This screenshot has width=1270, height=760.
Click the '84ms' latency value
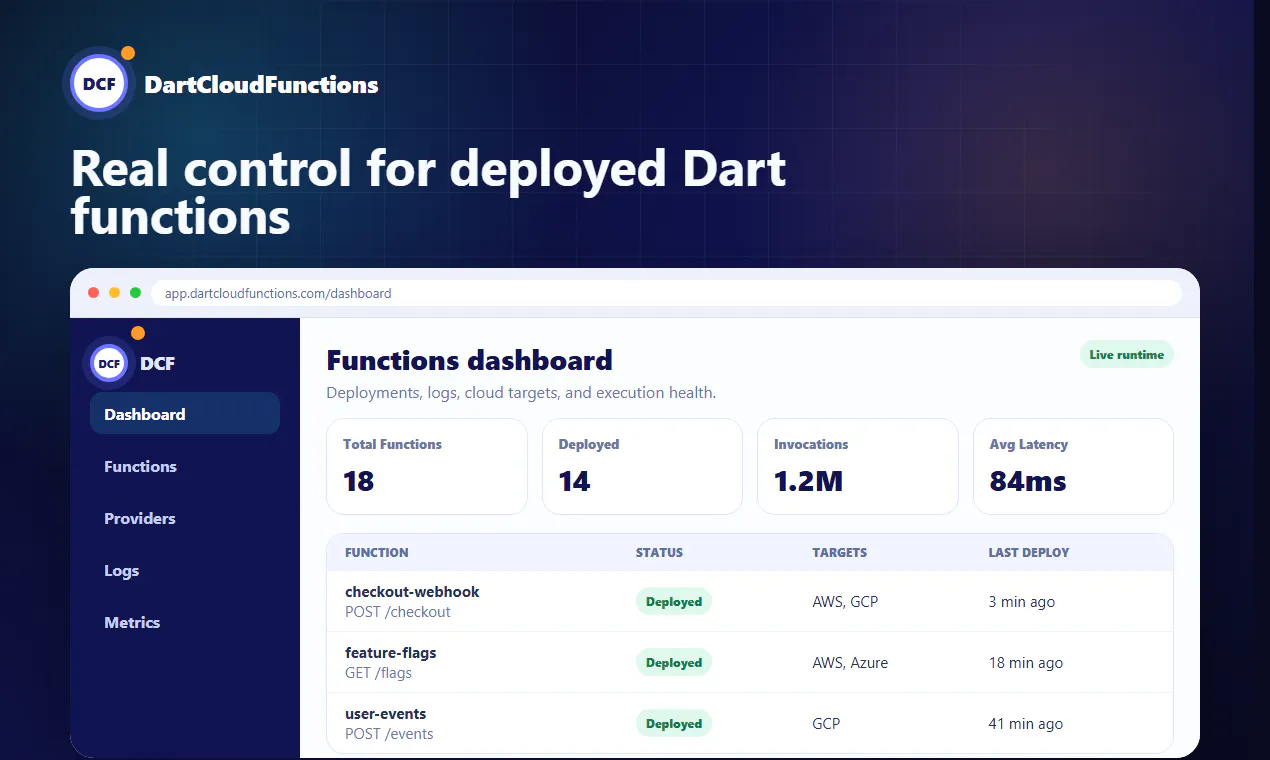pyautogui.click(x=1028, y=481)
